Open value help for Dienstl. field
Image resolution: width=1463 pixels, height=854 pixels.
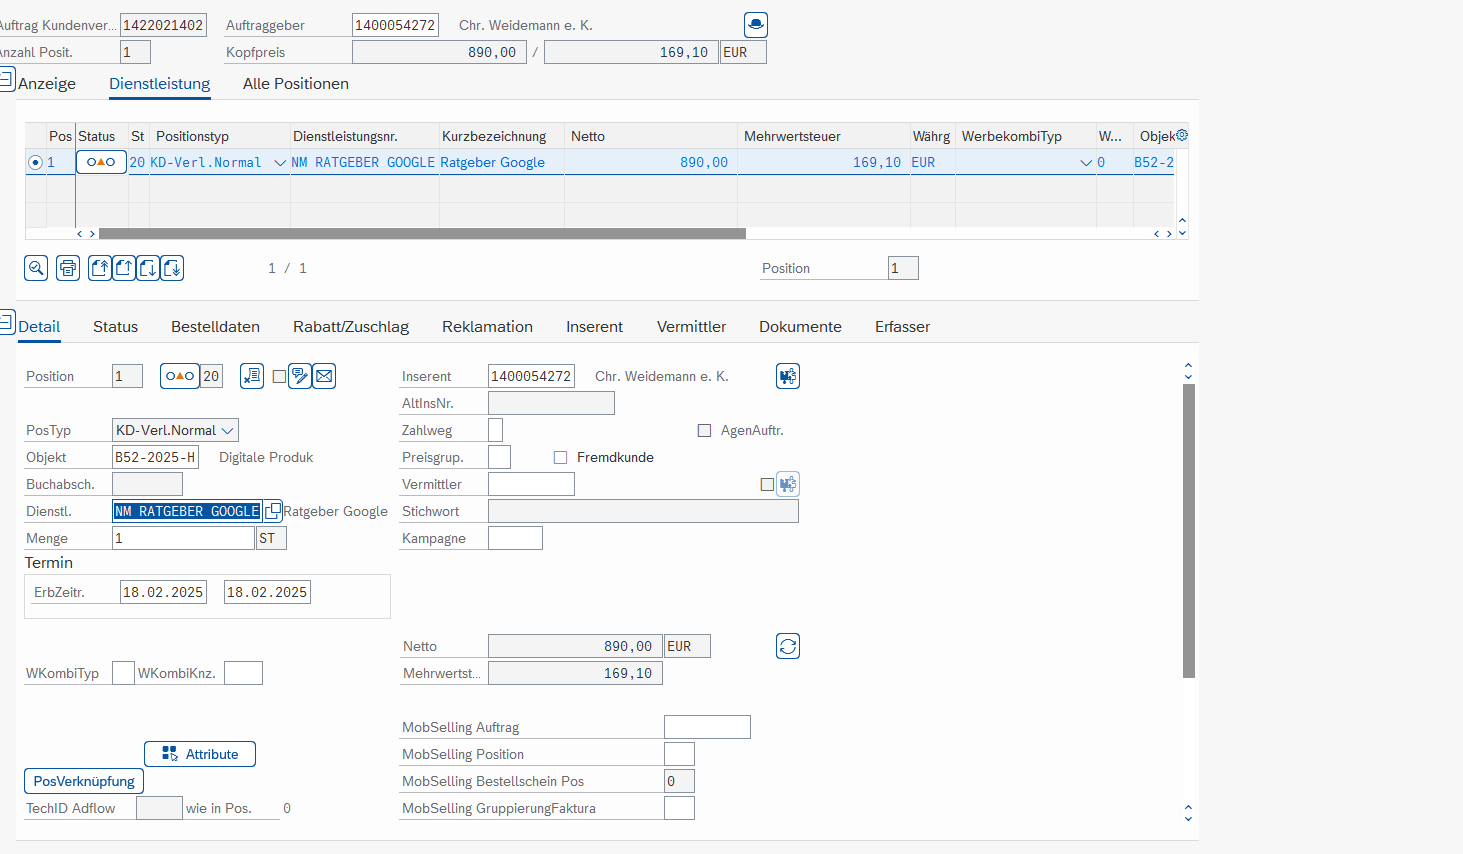tap(273, 511)
